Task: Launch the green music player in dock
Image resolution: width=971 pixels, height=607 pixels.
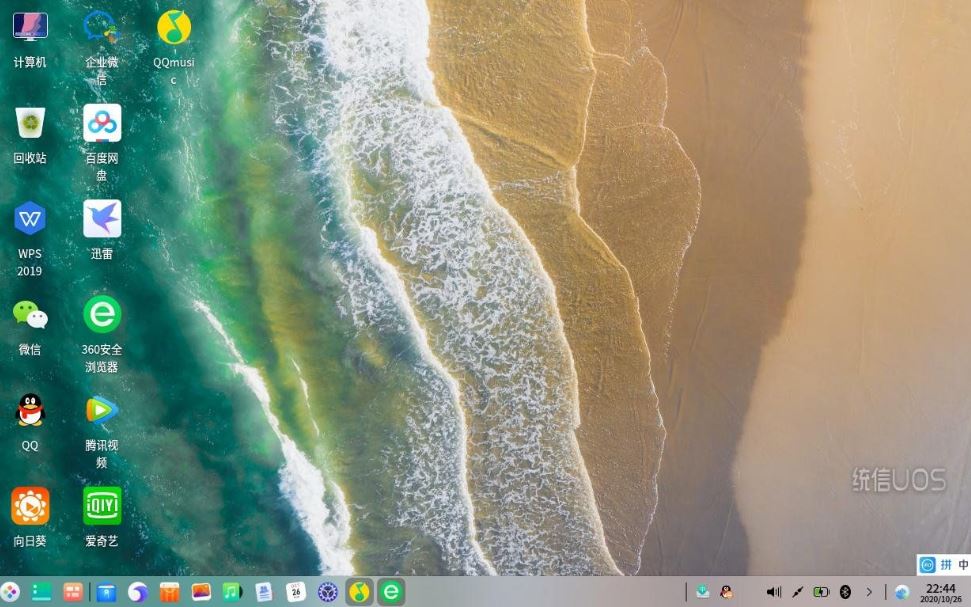Action: [232, 592]
